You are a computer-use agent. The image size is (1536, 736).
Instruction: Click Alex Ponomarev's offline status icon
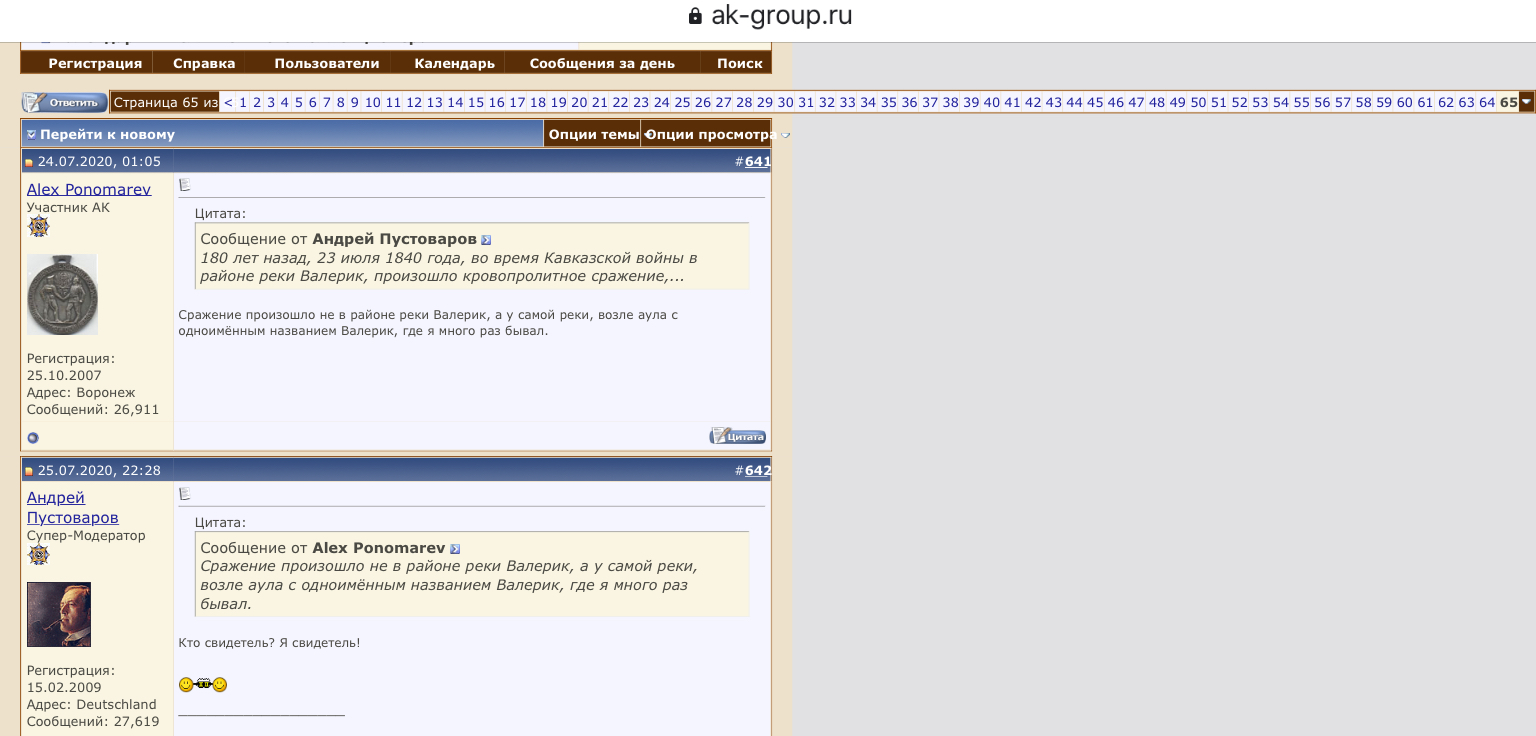click(33, 438)
